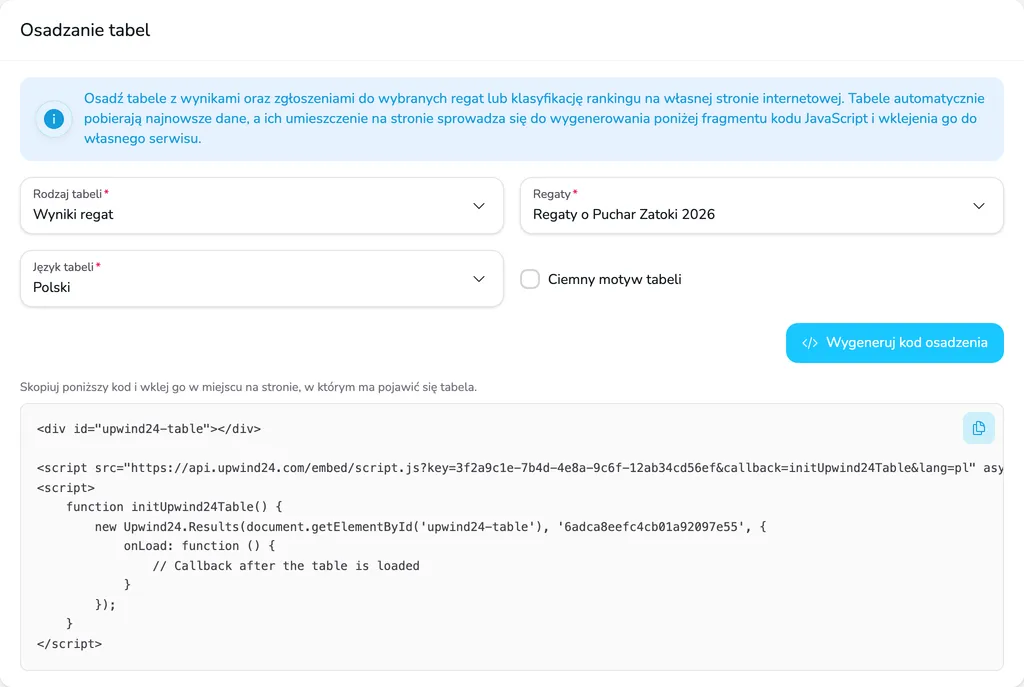Click the blue info banner description text

534,118
